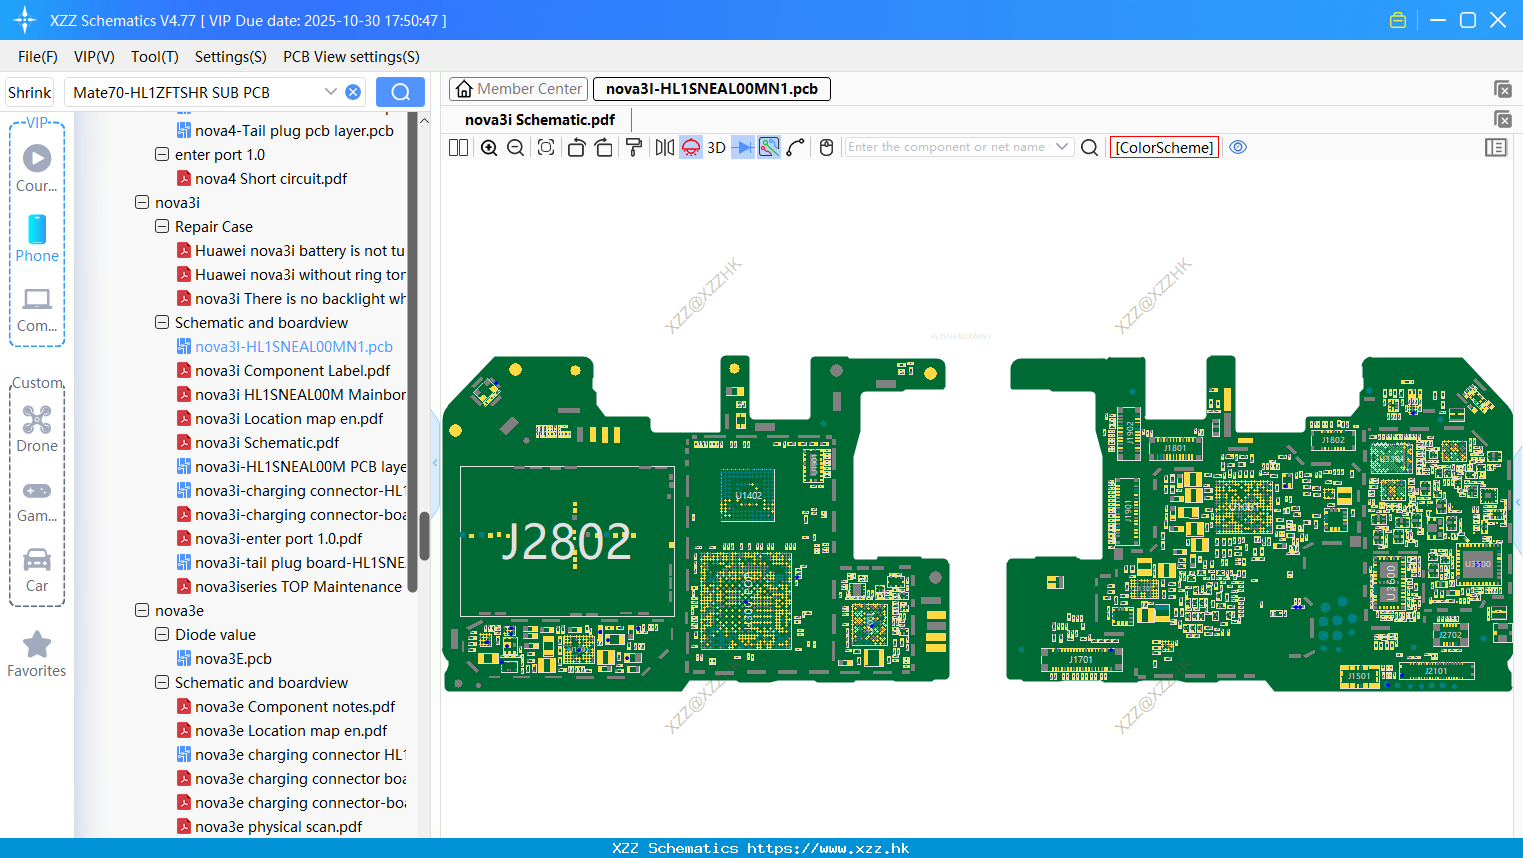Zoom out of the PCB view

click(516, 147)
